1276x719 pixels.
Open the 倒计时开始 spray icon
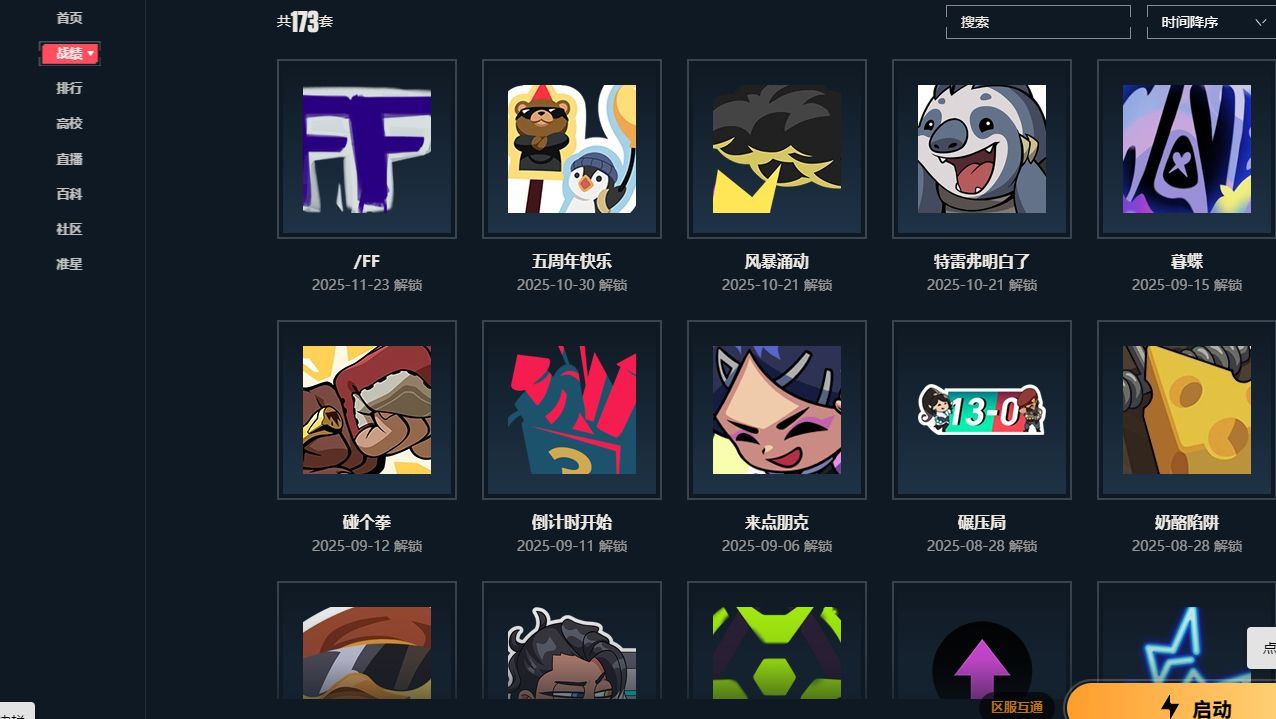click(572, 410)
